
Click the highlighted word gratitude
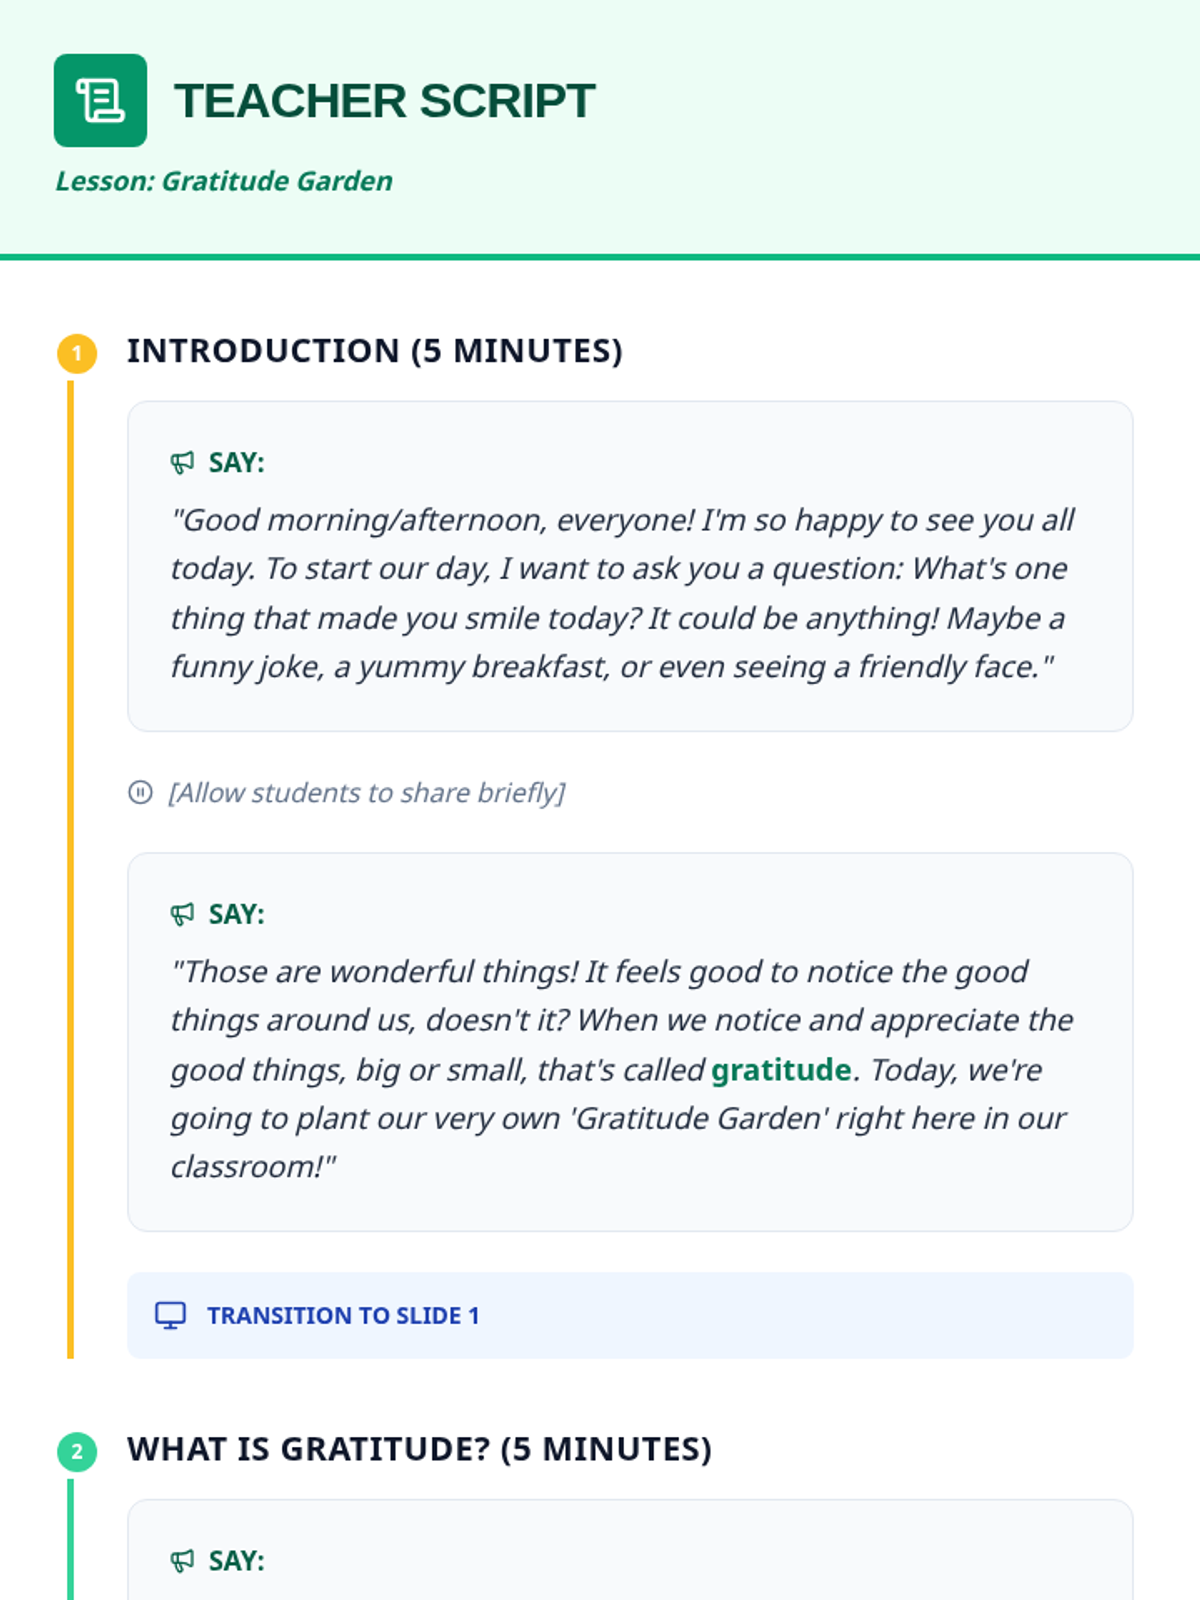(781, 1070)
